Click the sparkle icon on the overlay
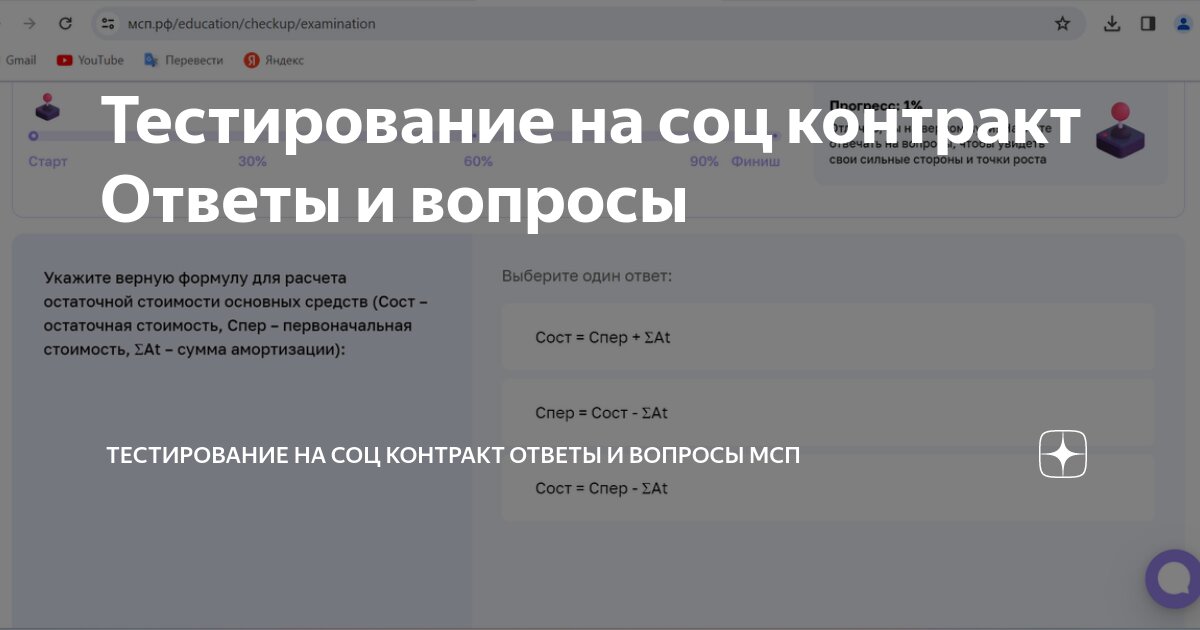1200x630 pixels. pos(1063,455)
